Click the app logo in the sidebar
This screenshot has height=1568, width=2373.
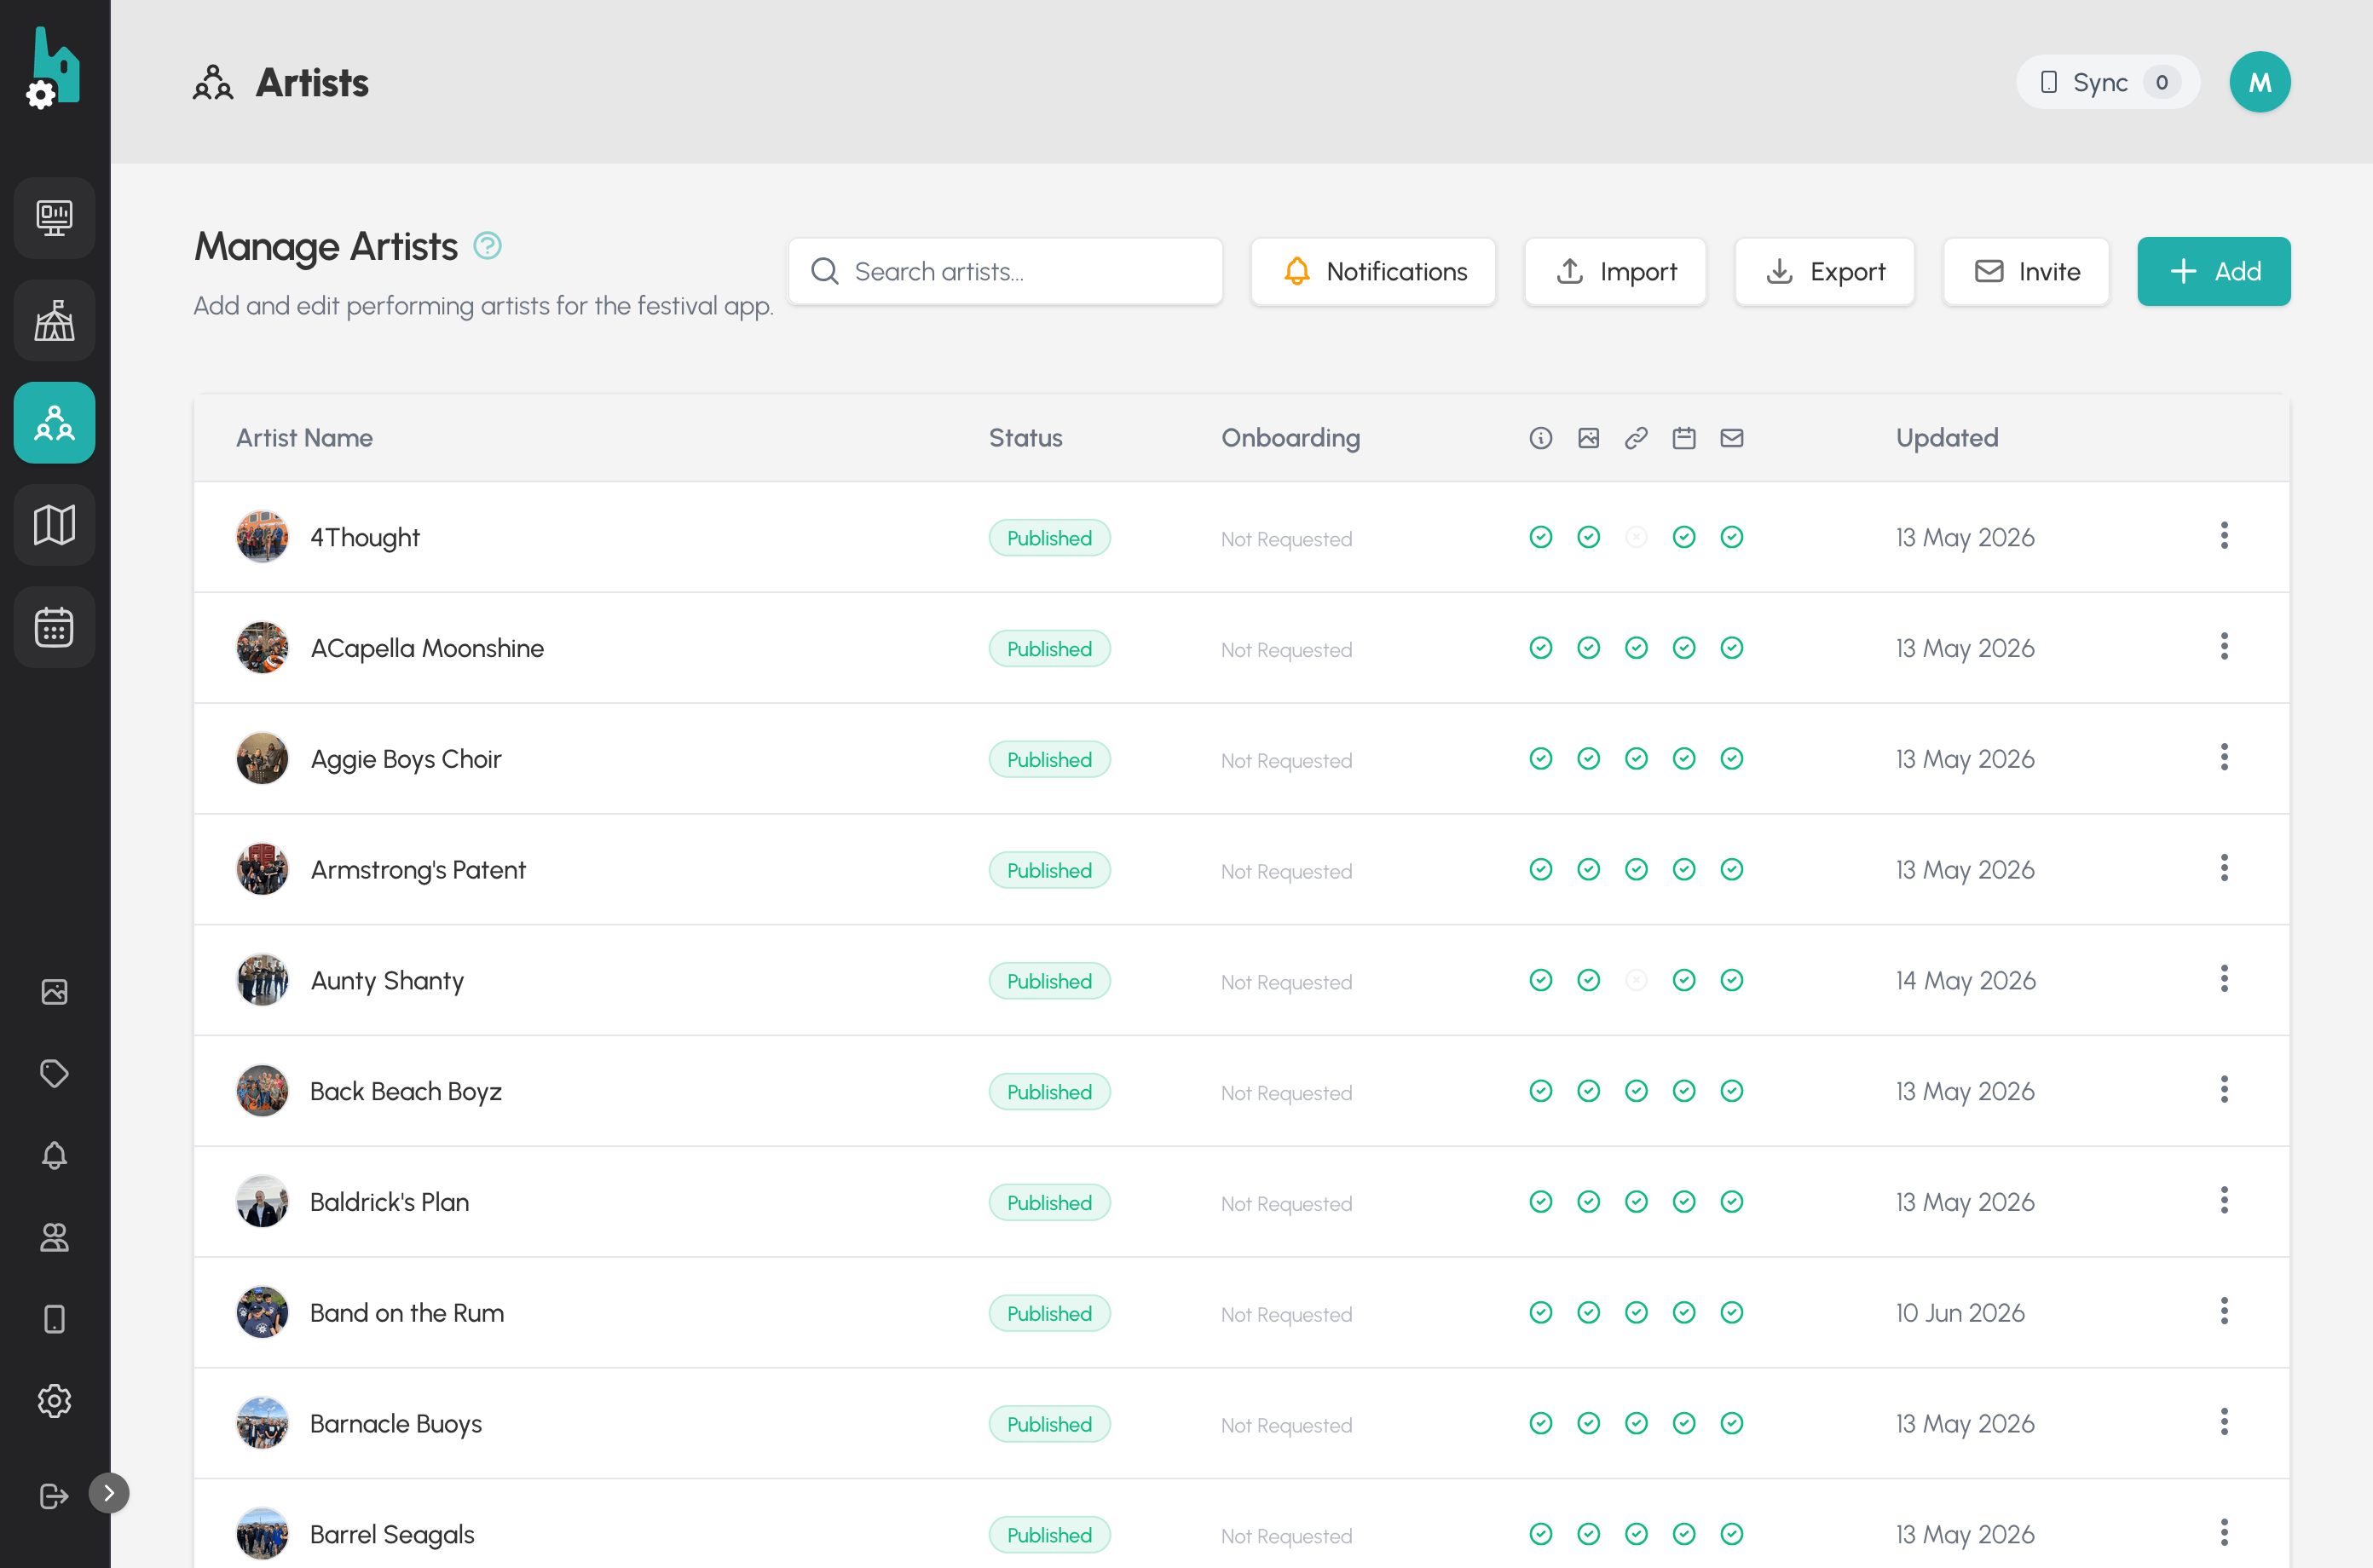pyautogui.click(x=54, y=67)
